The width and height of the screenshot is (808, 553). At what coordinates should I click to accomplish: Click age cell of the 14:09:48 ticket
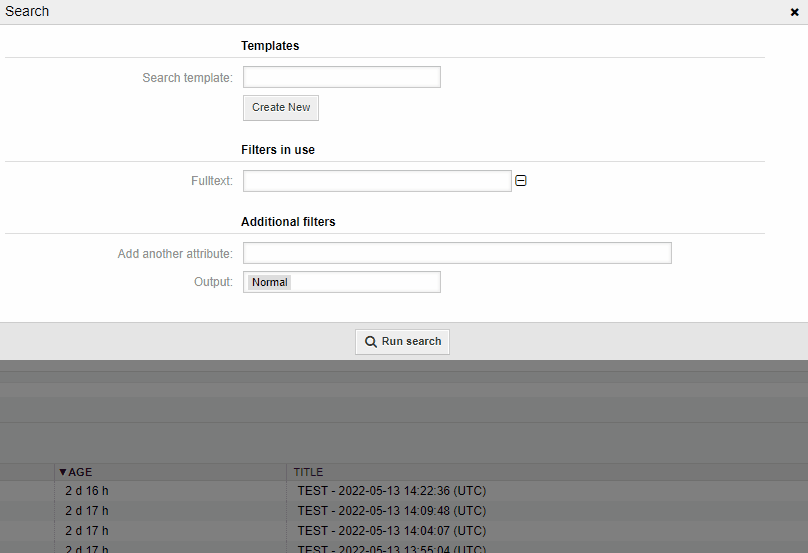click(87, 511)
